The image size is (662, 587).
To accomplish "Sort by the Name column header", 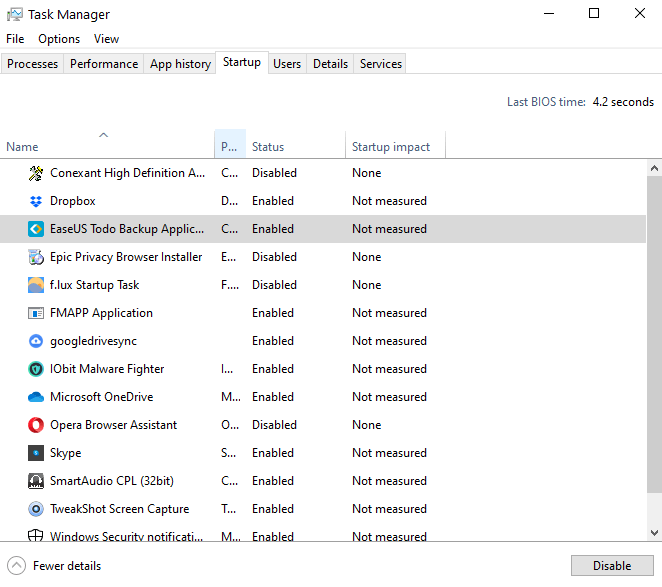I will [107, 144].
